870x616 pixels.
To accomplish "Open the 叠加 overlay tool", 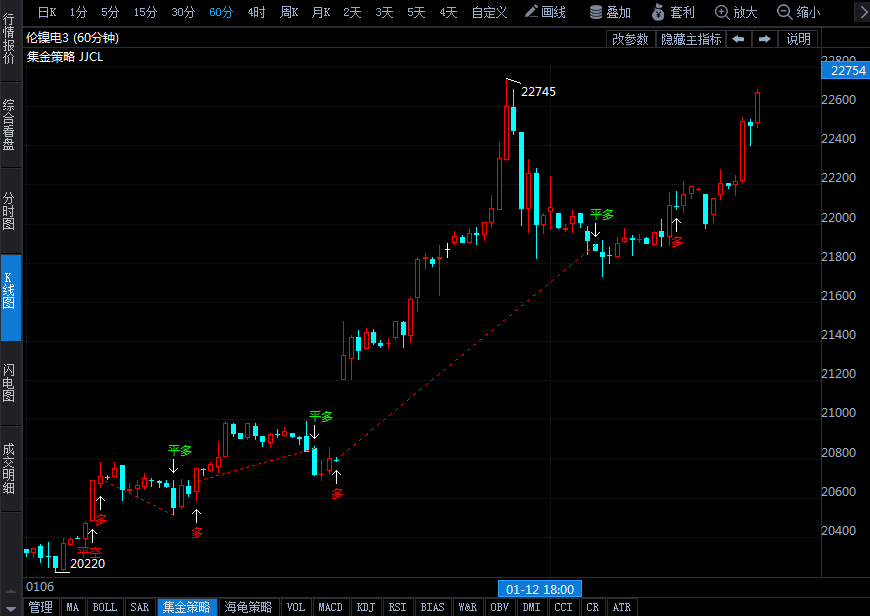I will coord(610,12).
